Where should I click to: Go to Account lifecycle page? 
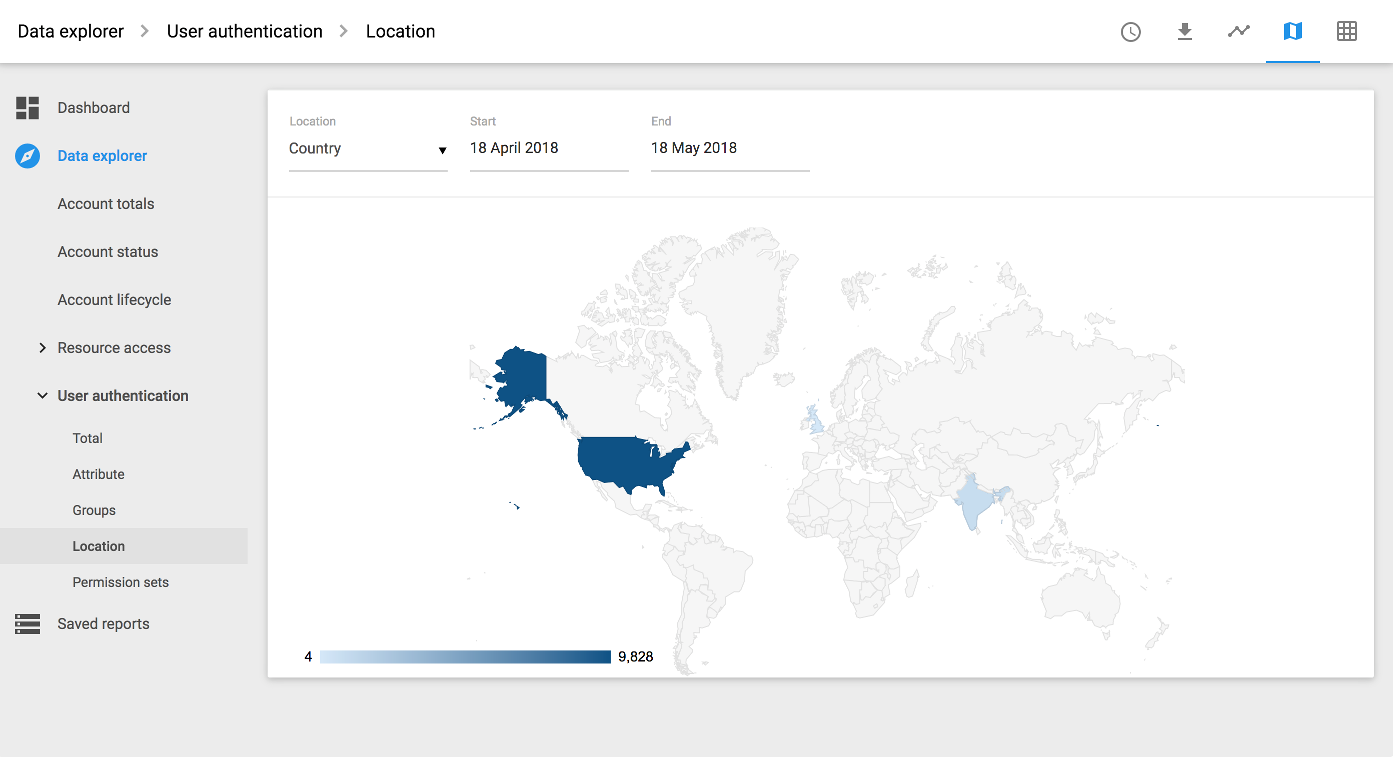point(114,300)
